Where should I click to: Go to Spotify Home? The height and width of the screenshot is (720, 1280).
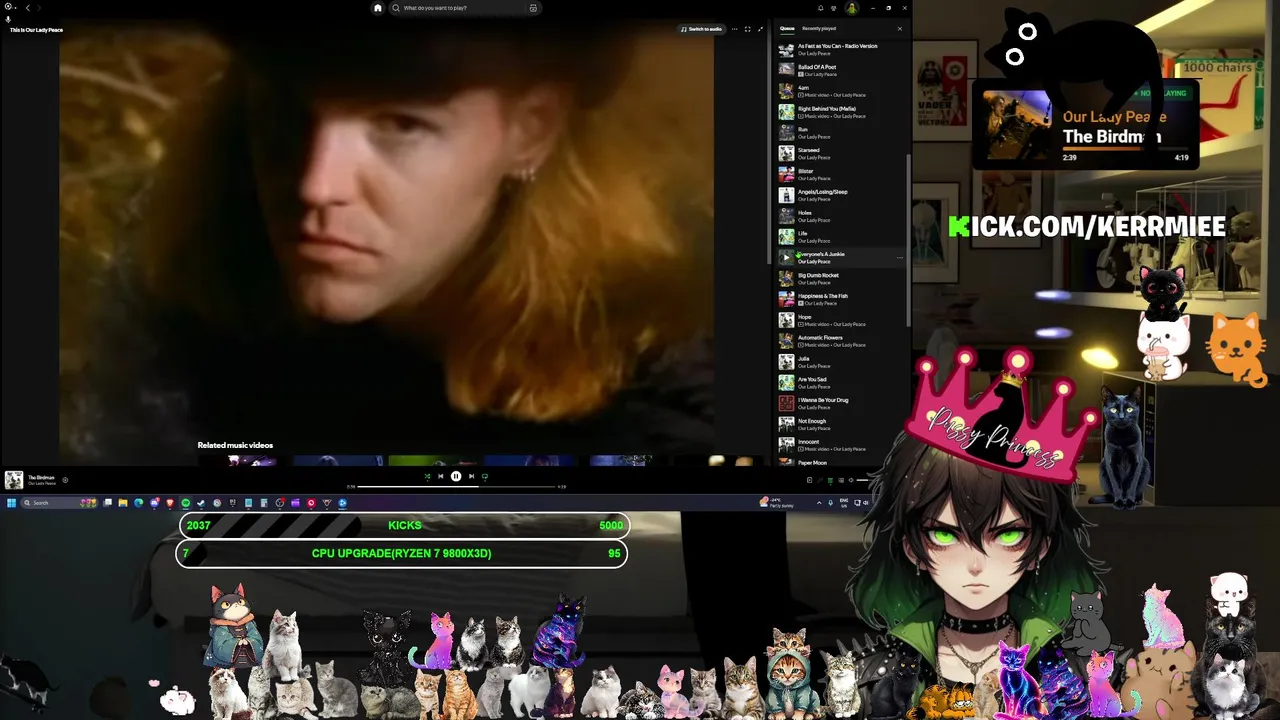[378, 8]
